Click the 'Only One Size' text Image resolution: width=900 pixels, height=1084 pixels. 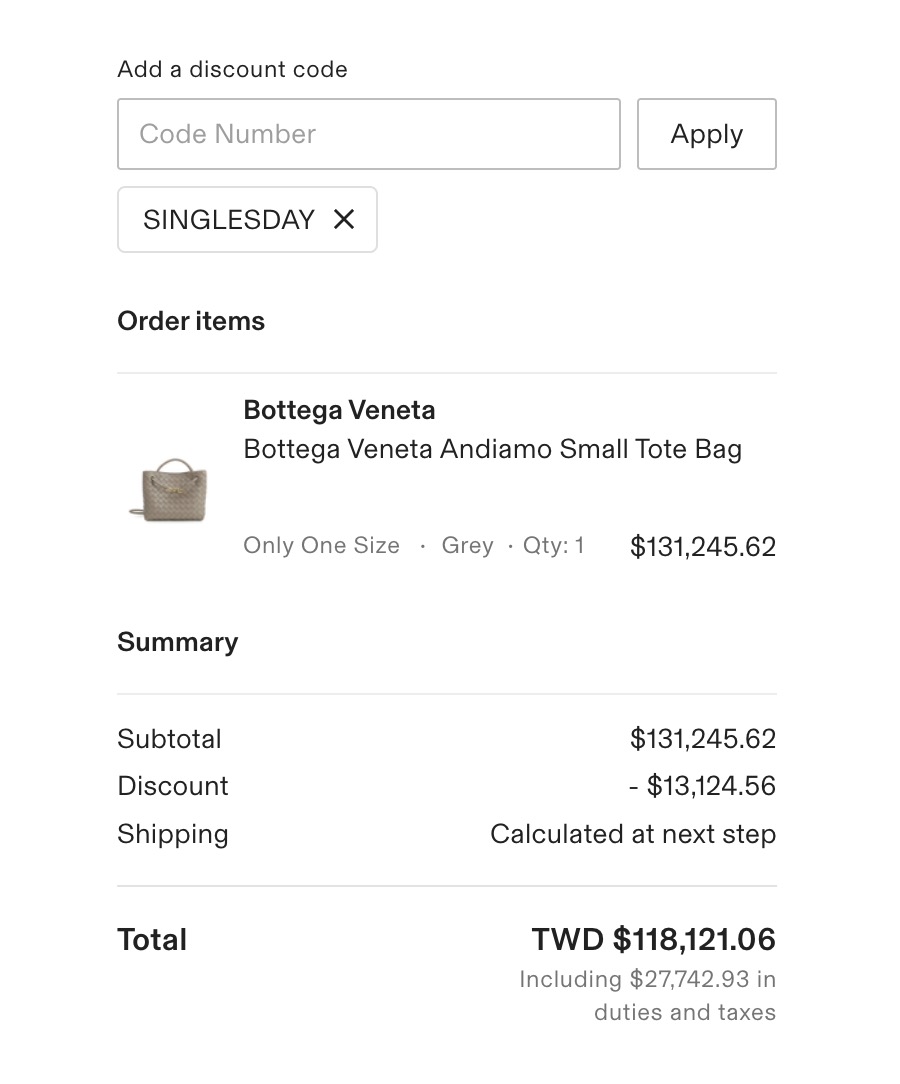[321, 546]
